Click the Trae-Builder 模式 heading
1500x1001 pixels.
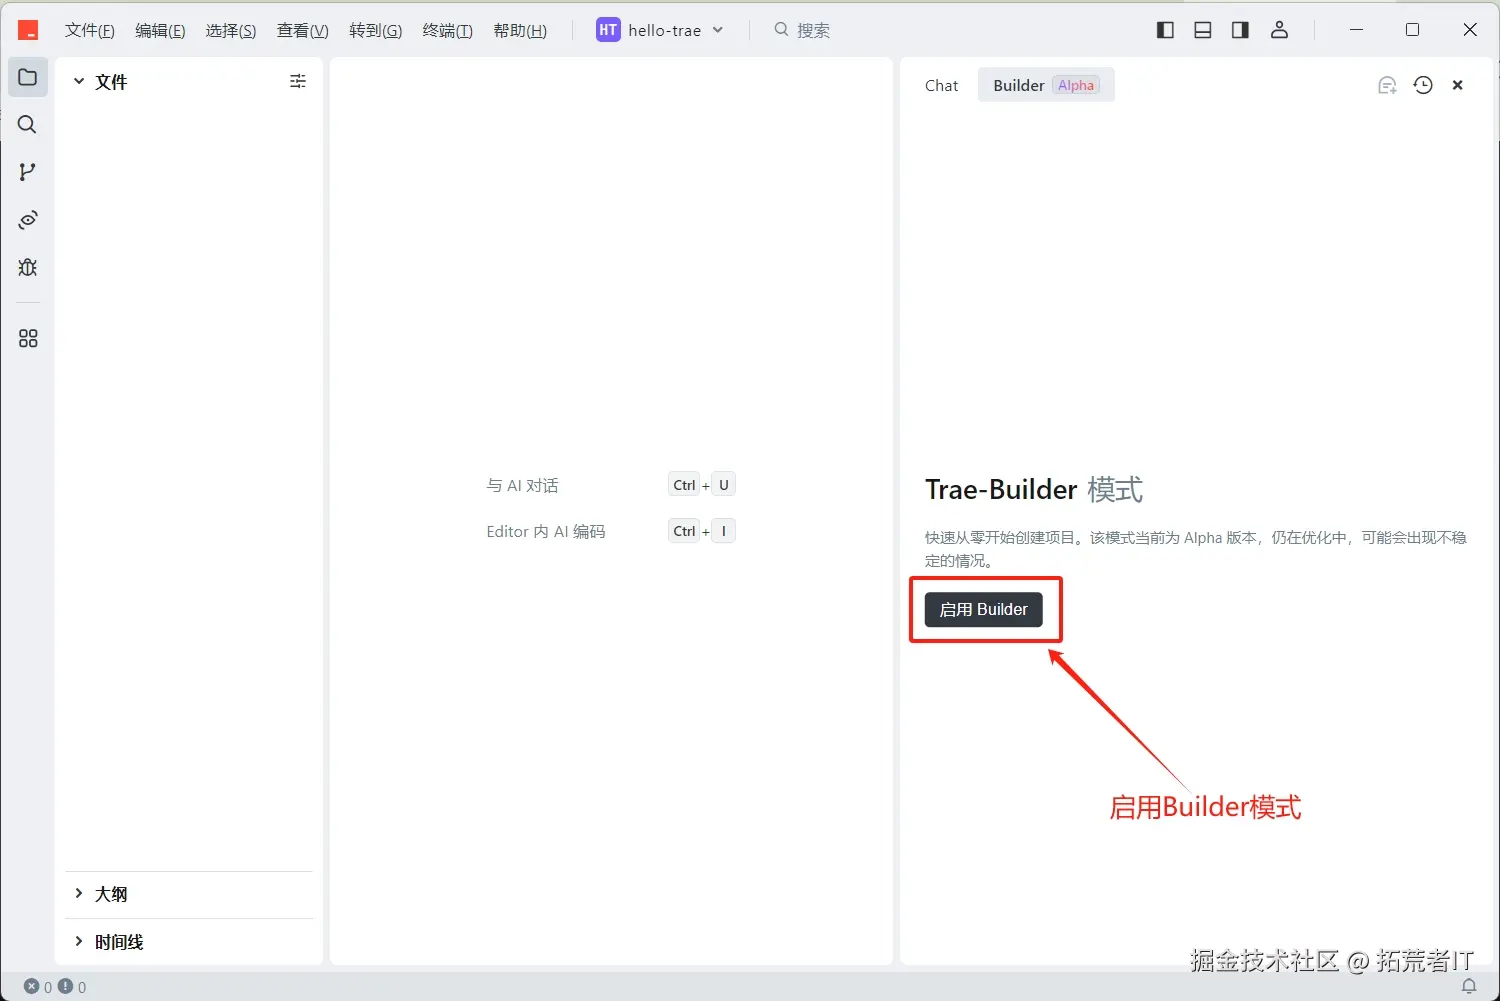coord(1034,489)
